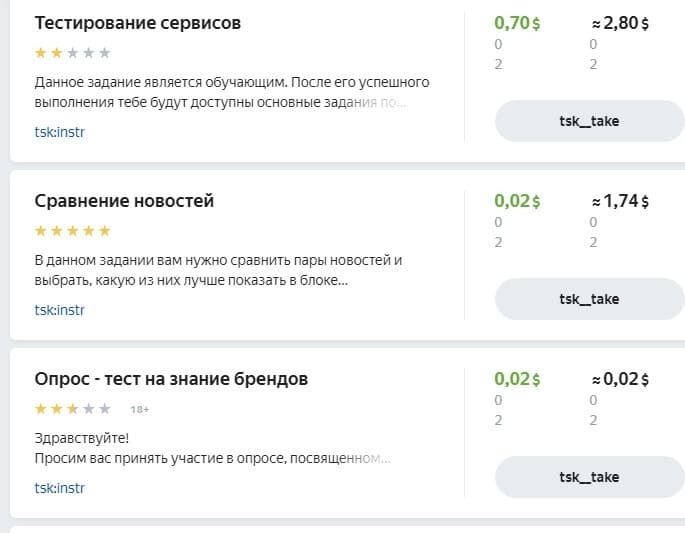Open the Тестирование сервисов task title
Screen dimensions: 685x533
click(x=137, y=23)
